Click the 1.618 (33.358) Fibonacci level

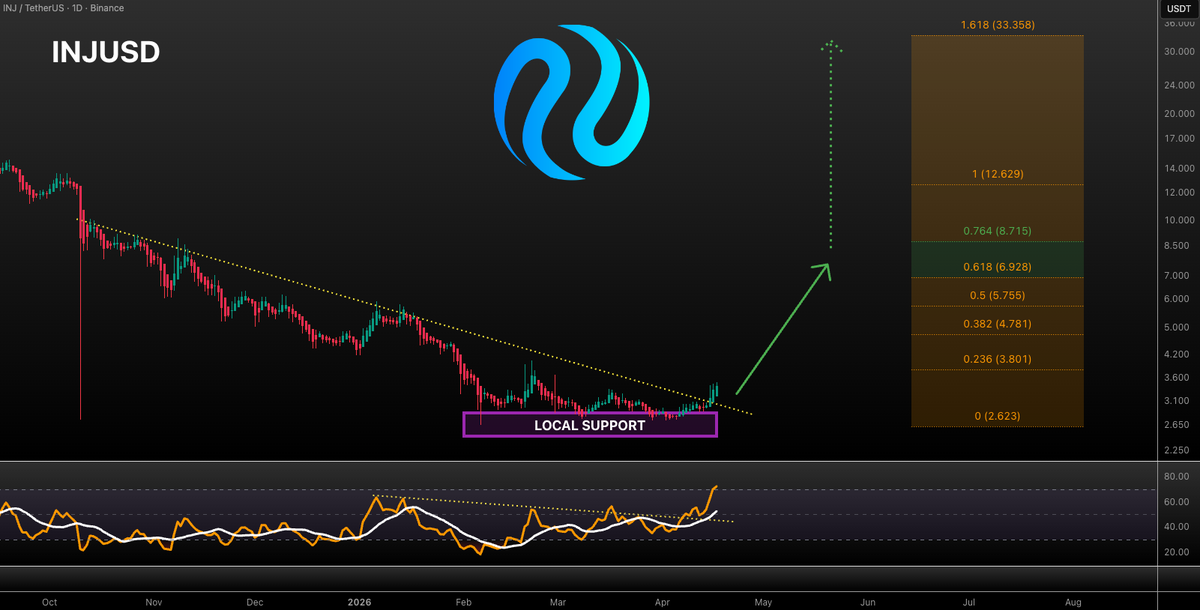996,25
